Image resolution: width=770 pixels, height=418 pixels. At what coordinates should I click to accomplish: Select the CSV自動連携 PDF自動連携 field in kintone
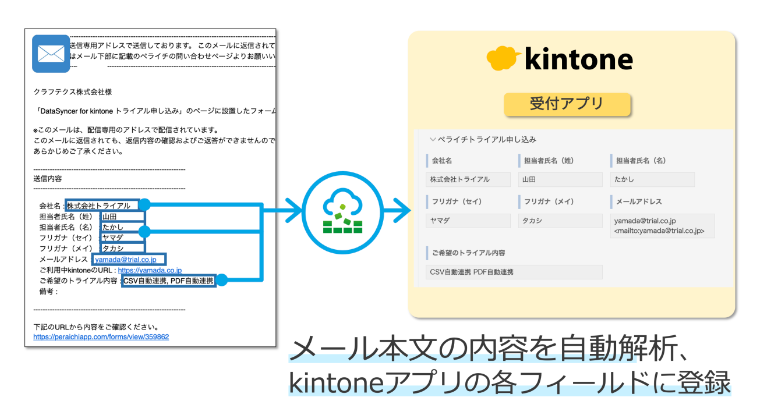(514, 272)
